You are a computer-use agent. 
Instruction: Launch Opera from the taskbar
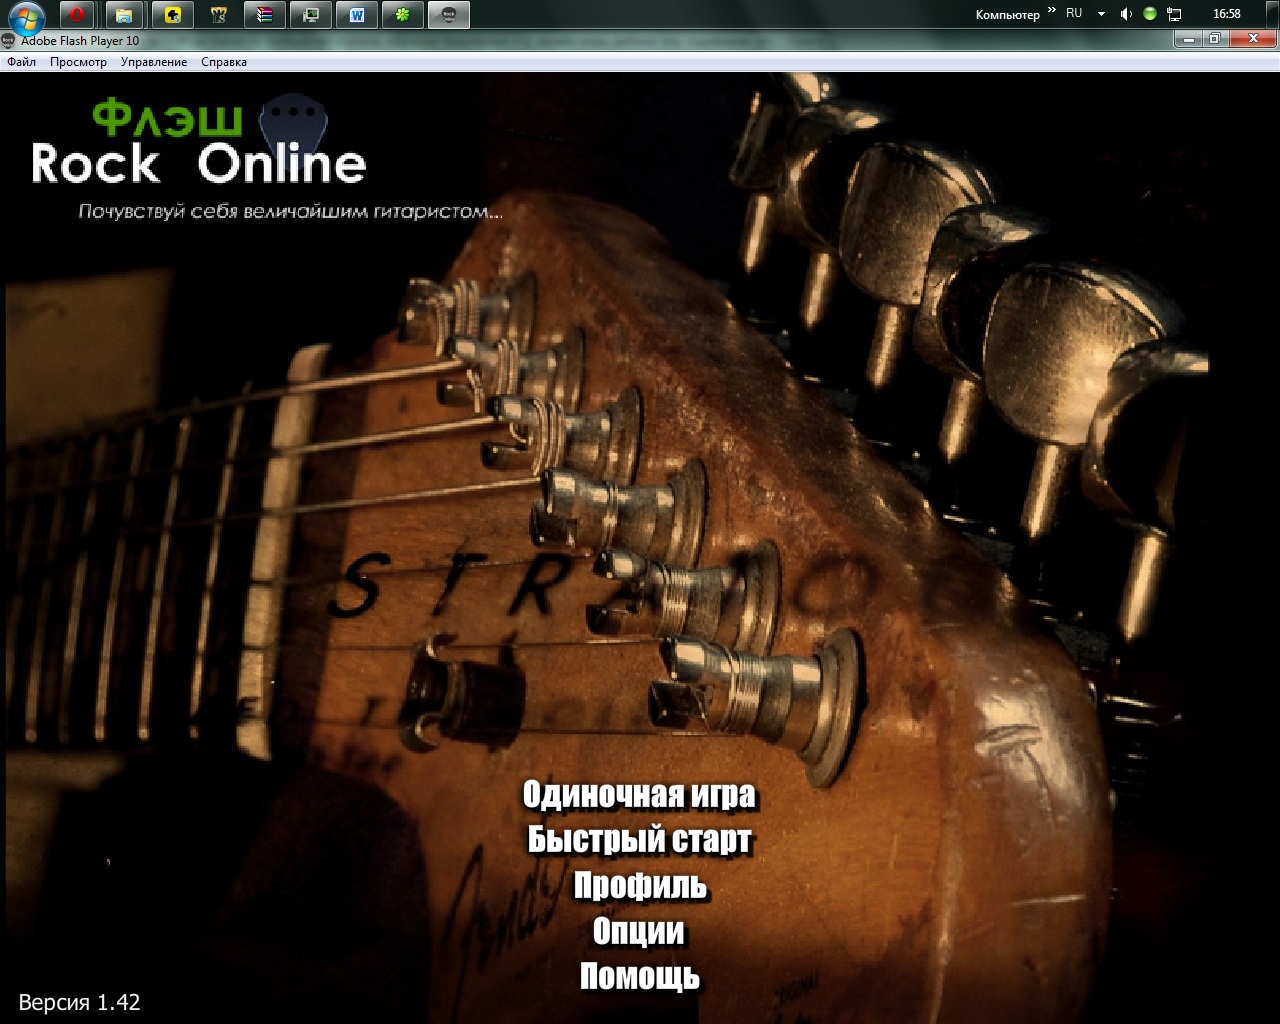pos(77,15)
